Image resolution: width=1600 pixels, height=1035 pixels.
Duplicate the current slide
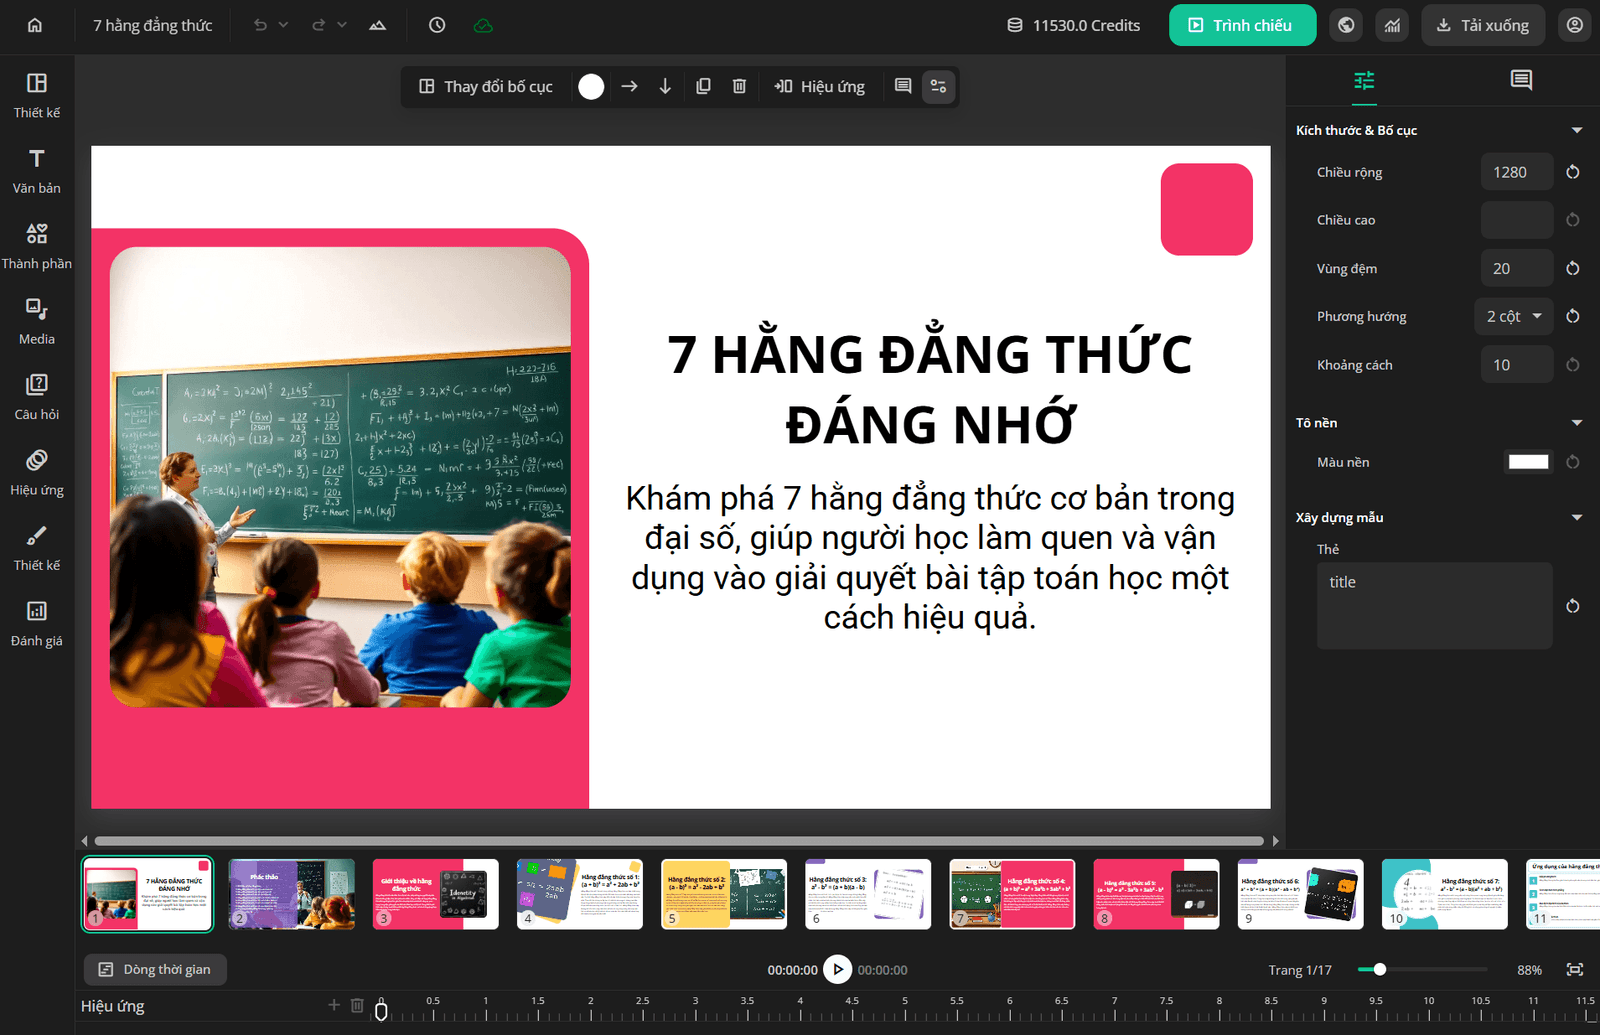(703, 87)
